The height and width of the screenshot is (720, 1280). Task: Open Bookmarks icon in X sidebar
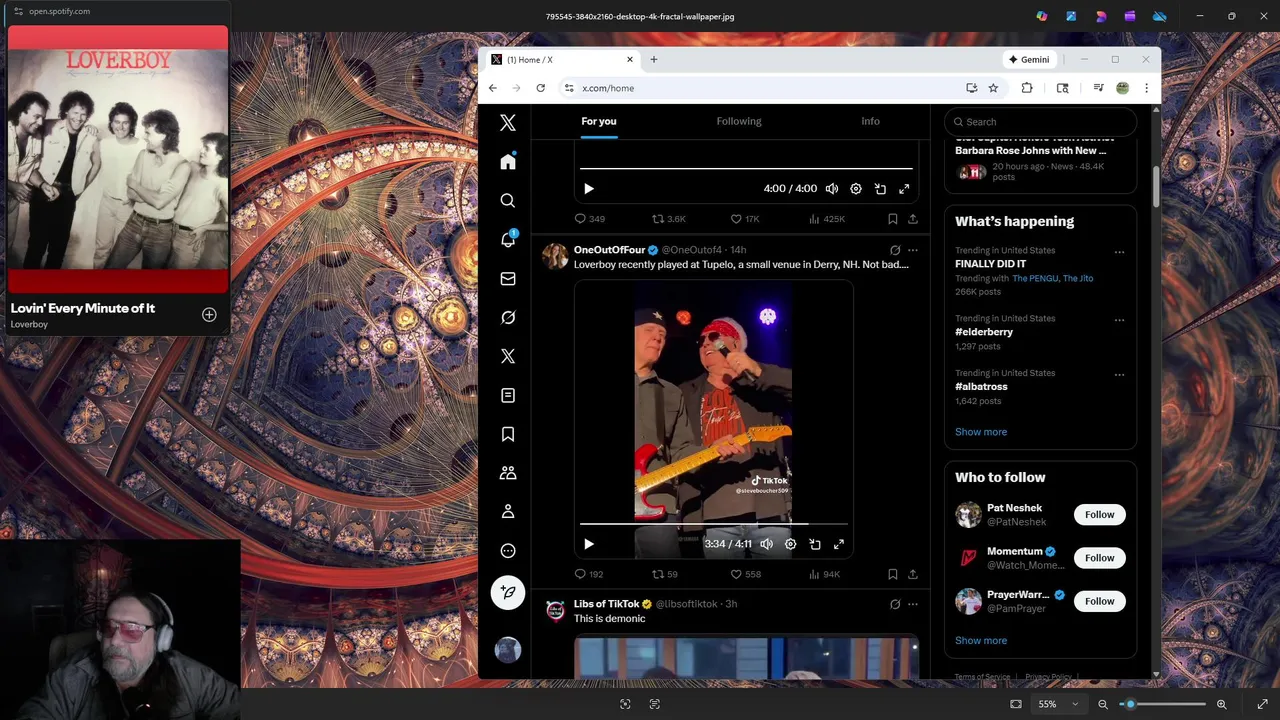pyautogui.click(x=508, y=434)
